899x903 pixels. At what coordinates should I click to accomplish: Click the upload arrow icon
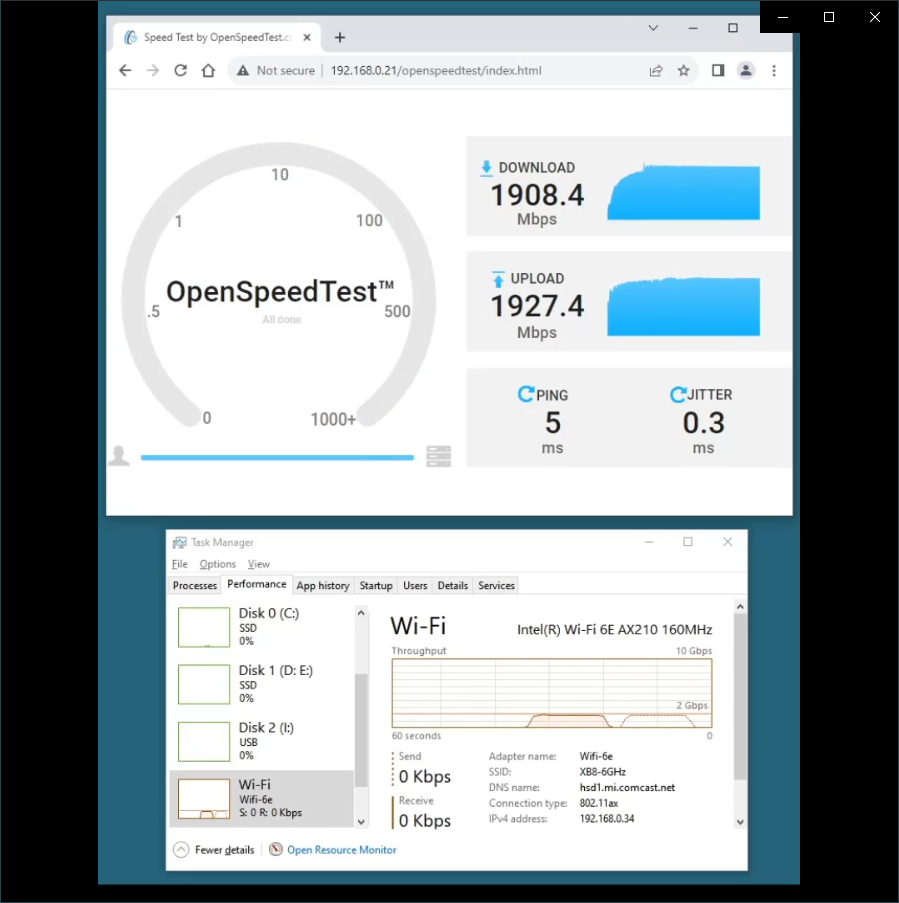(x=498, y=279)
